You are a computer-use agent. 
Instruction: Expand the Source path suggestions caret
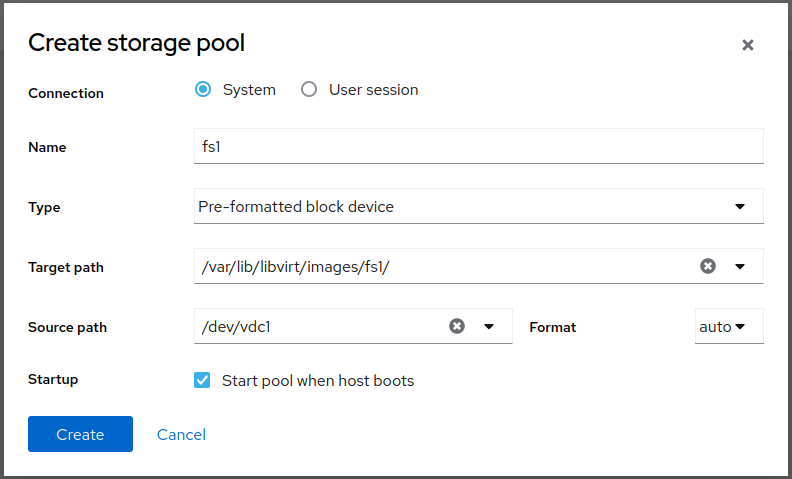pyautogui.click(x=489, y=326)
